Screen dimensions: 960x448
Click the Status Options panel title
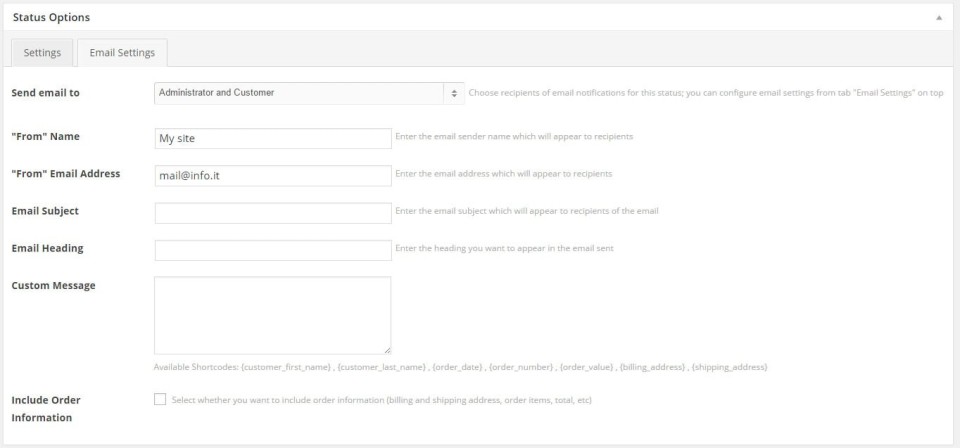(x=51, y=17)
